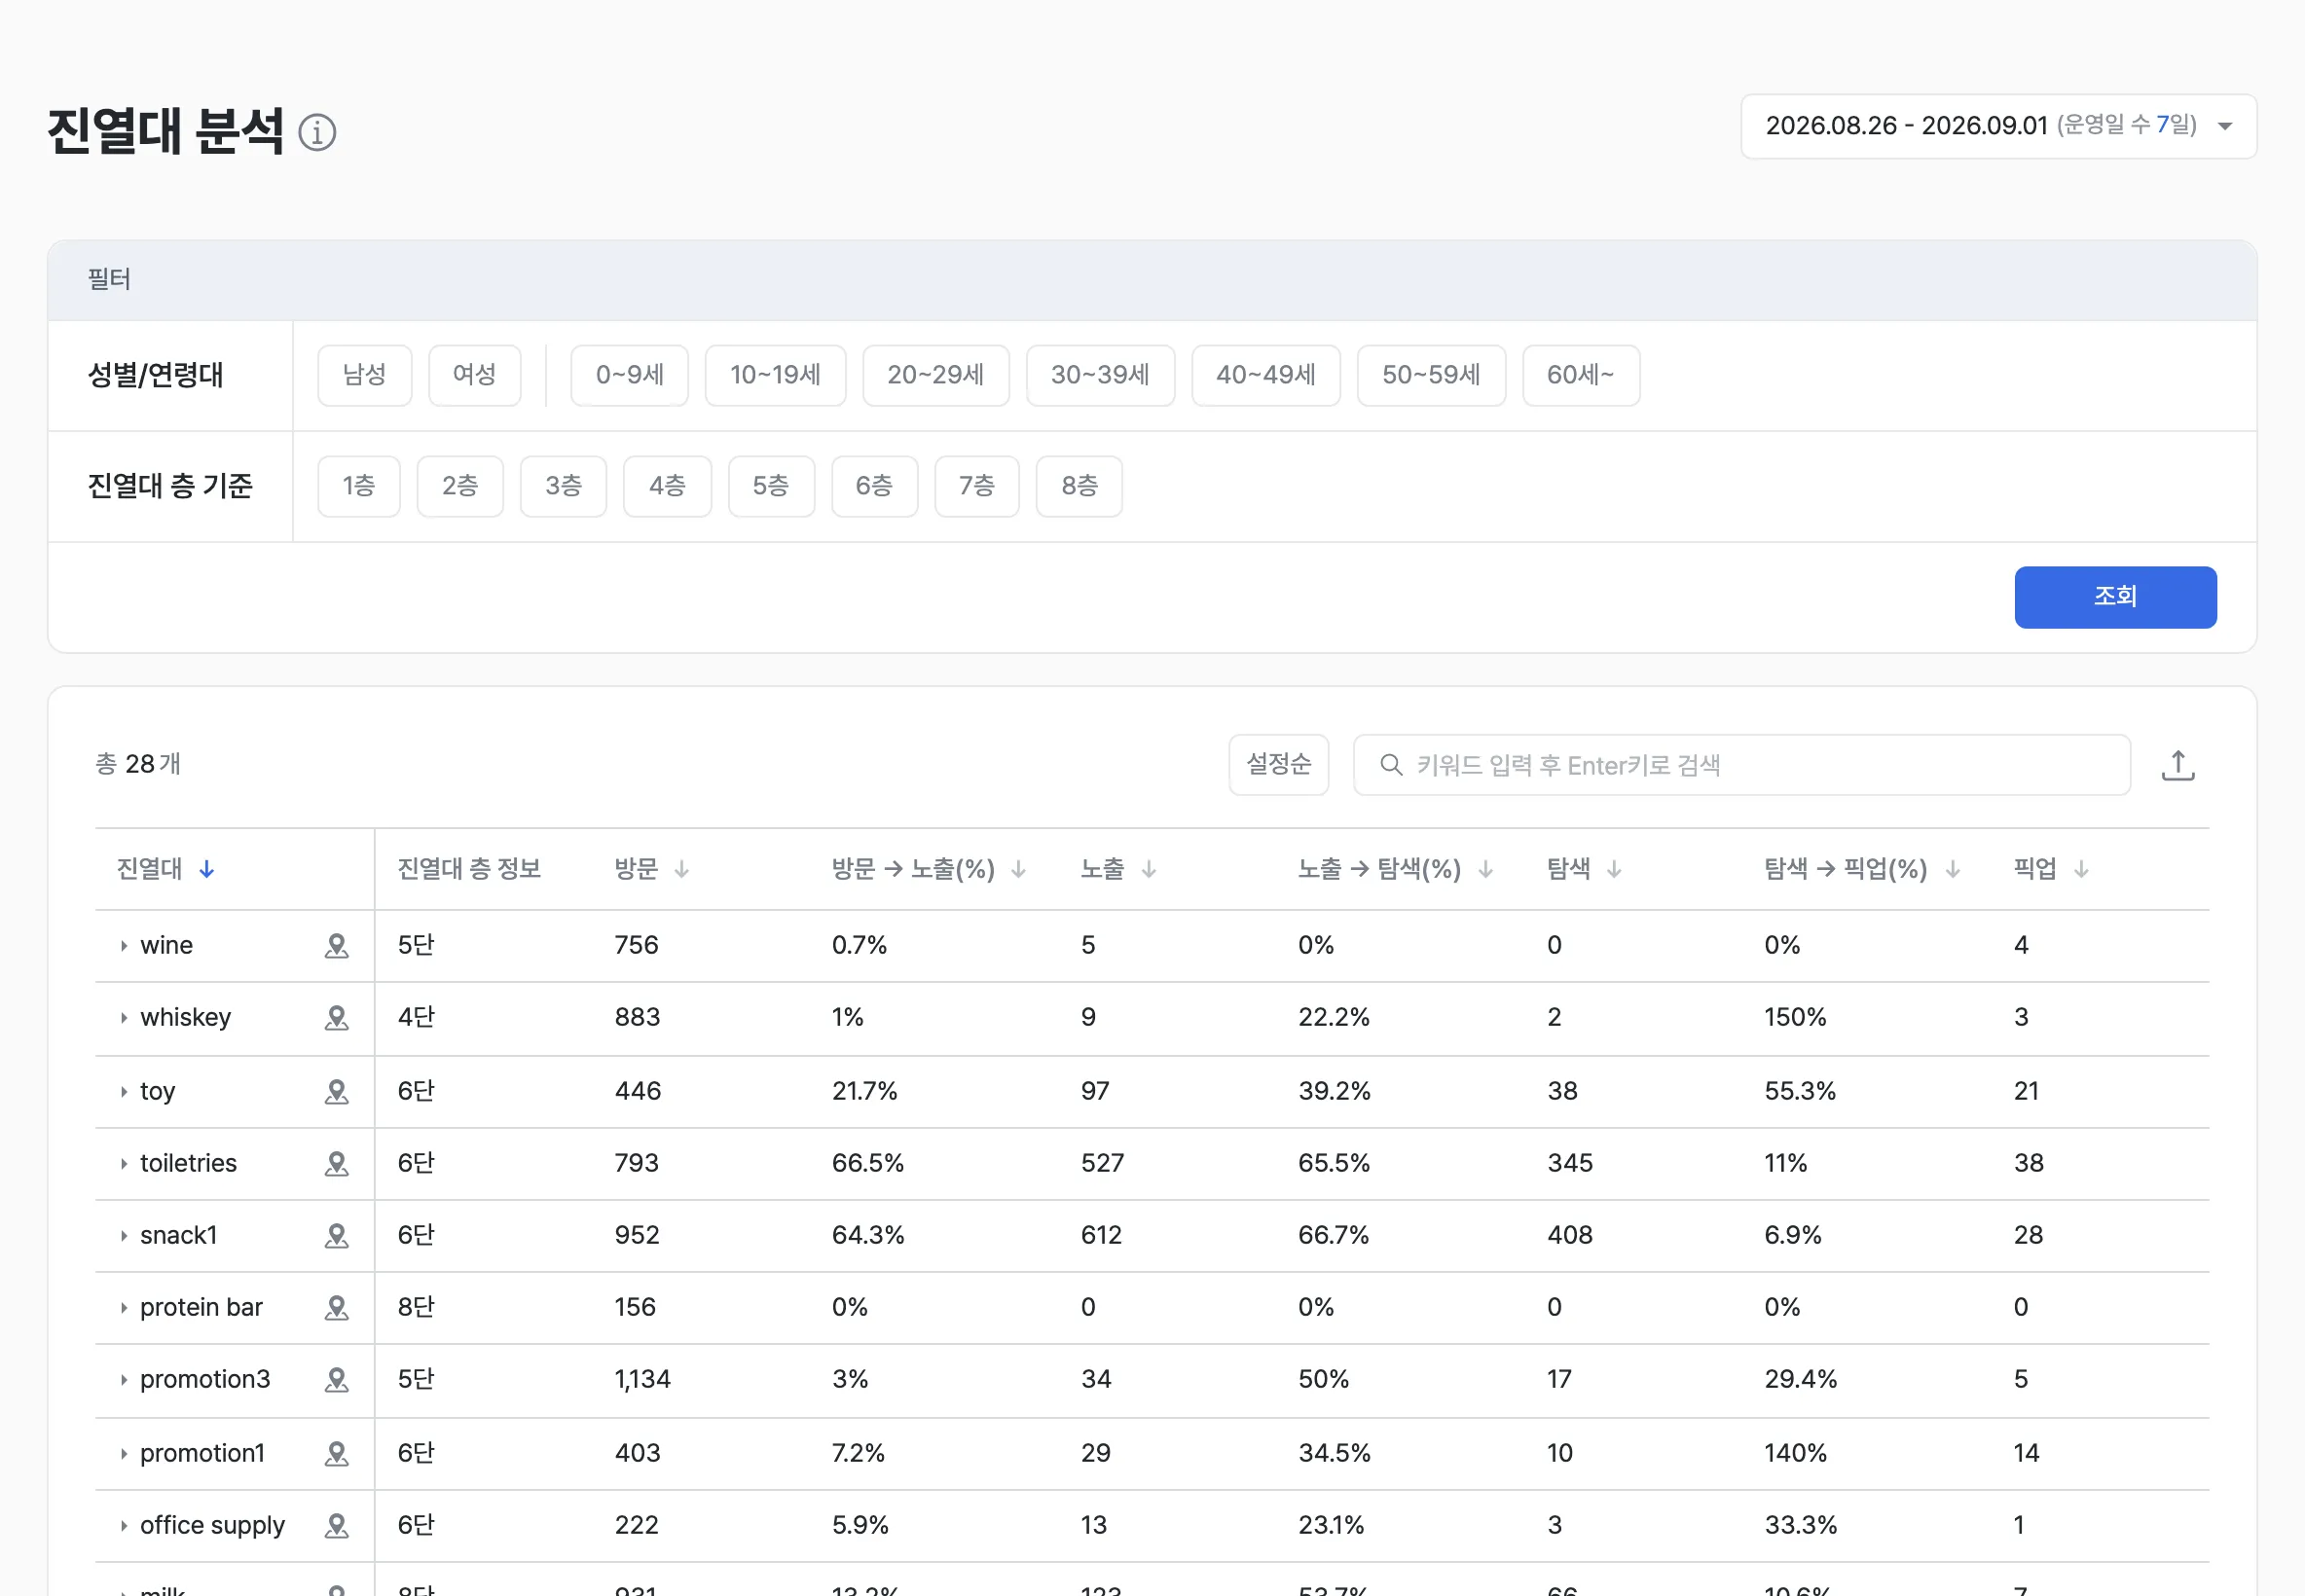Click the export upload icon

pyautogui.click(x=2177, y=765)
